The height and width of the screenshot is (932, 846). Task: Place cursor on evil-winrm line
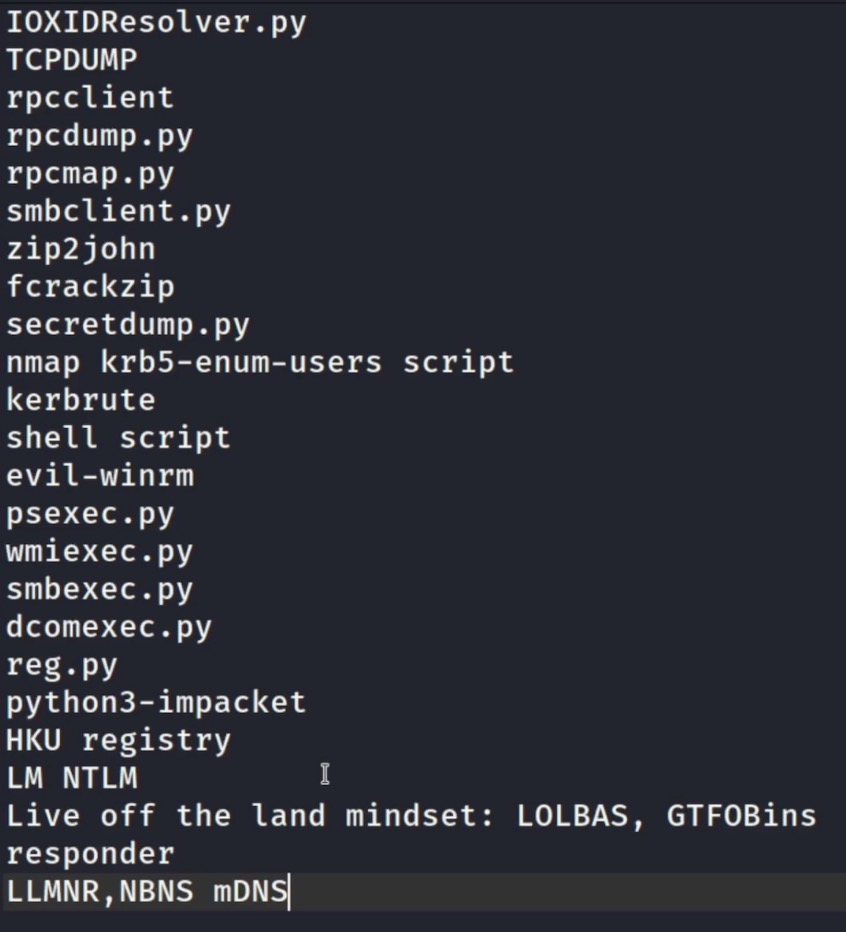100,476
